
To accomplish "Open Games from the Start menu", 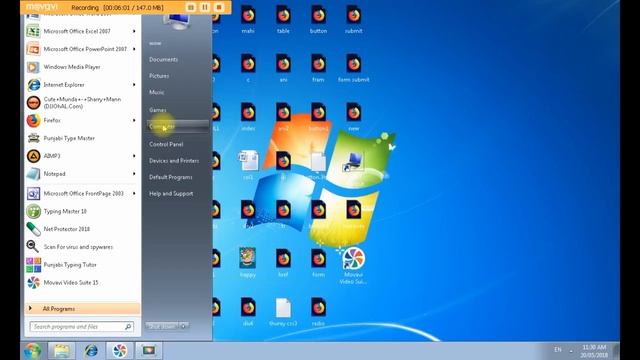I will tap(158, 110).
